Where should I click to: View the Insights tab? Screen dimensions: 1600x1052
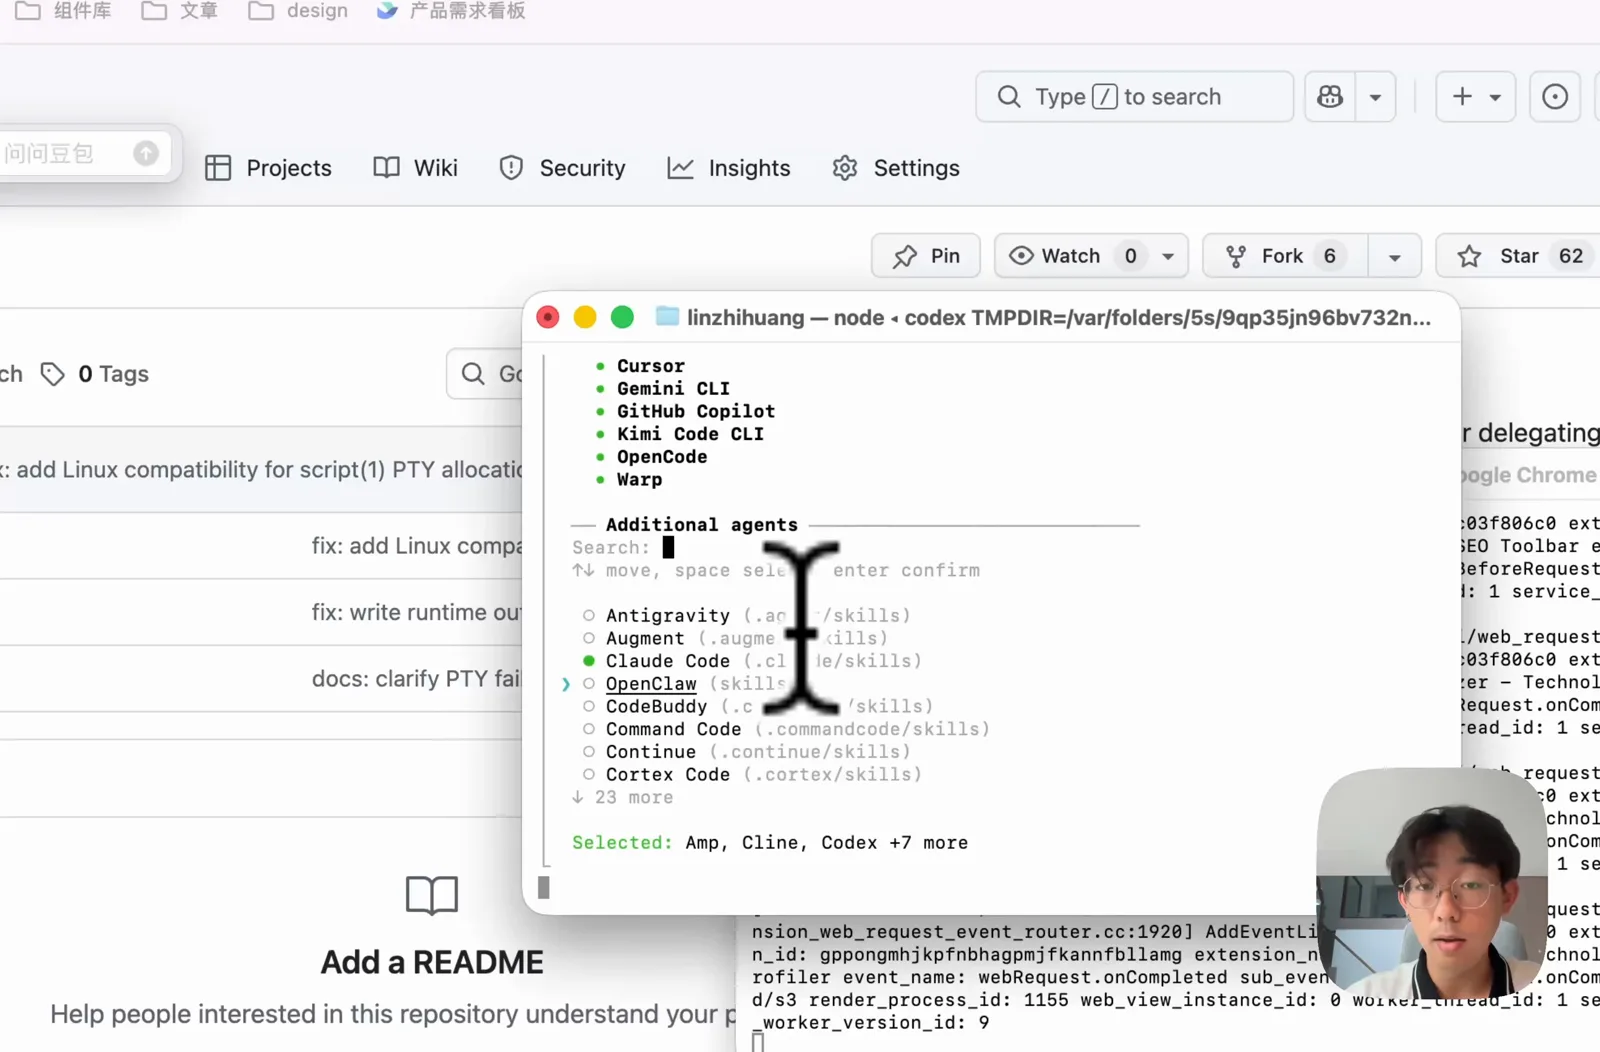729,168
